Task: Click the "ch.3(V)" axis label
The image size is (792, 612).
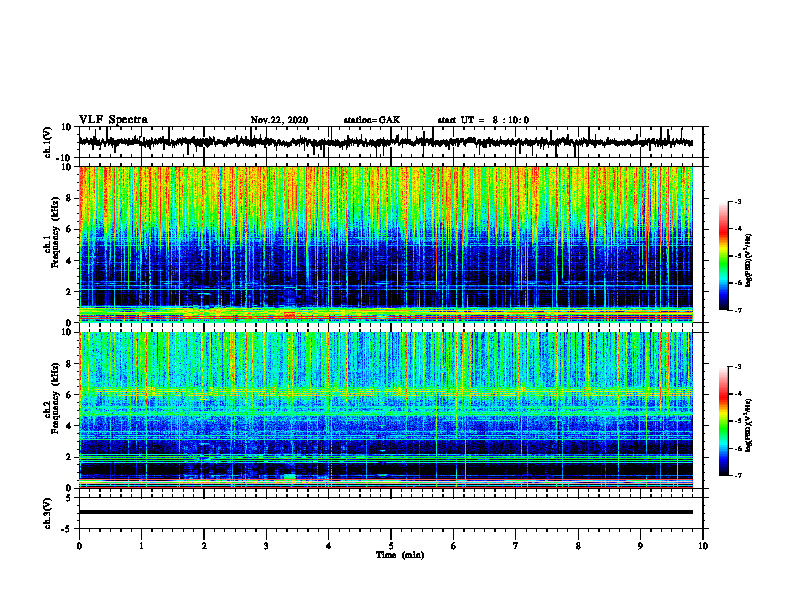Action: [48, 514]
